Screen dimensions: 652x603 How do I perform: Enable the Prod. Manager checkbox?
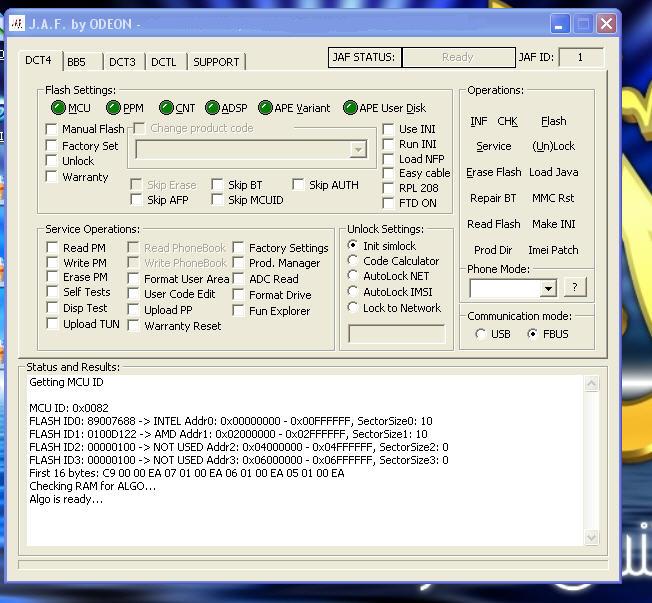coord(238,262)
